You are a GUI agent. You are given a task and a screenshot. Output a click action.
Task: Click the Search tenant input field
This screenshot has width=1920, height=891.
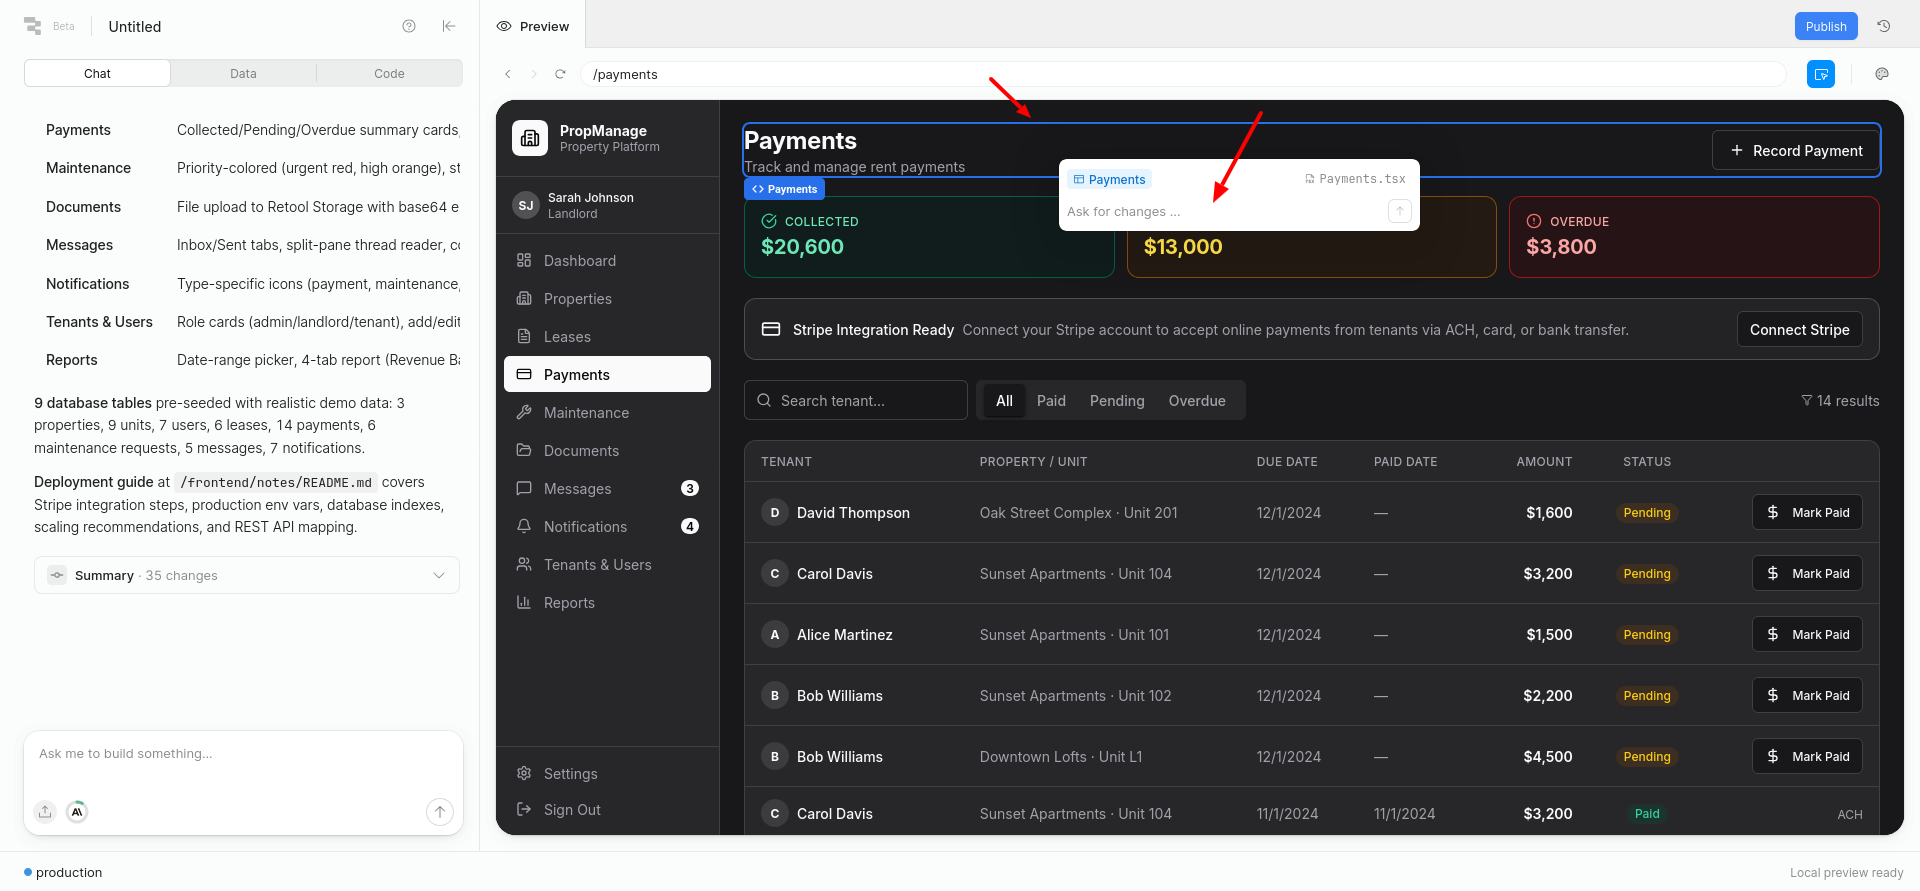[x=856, y=400]
